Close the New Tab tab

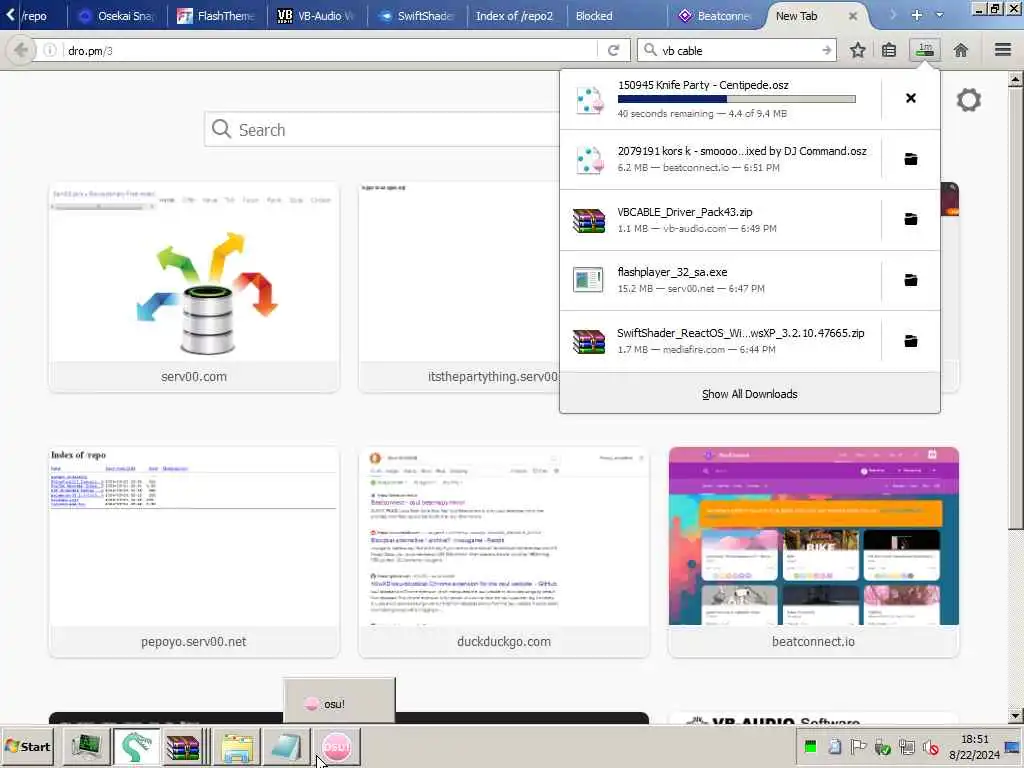[853, 16]
